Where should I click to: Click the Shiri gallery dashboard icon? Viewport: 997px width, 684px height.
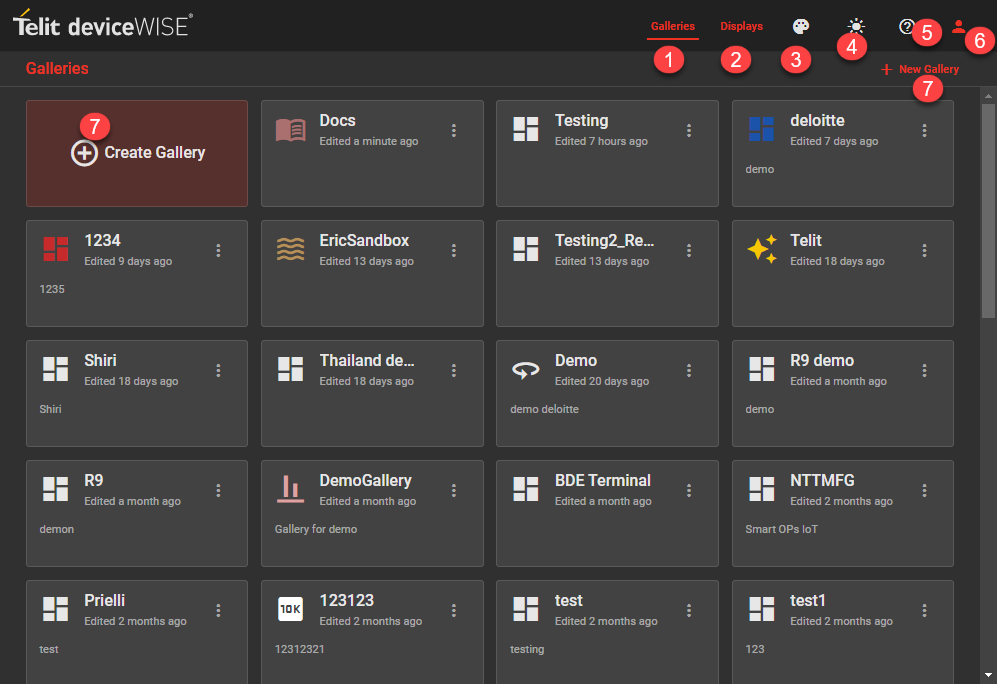[x=55, y=369]
